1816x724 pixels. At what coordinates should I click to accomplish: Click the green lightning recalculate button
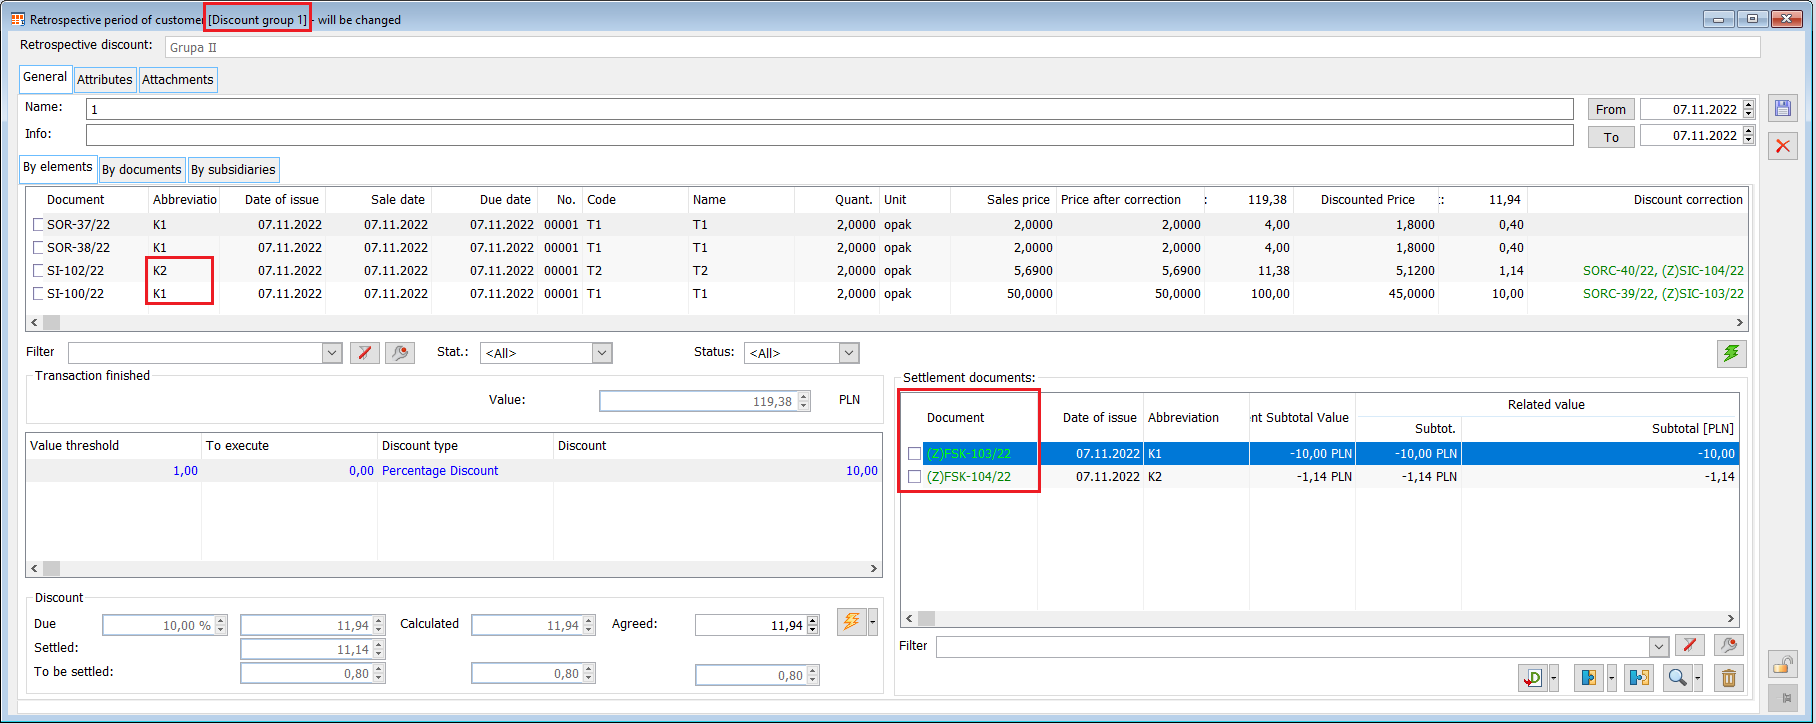pyautogui.click(x=1731, y=353)
